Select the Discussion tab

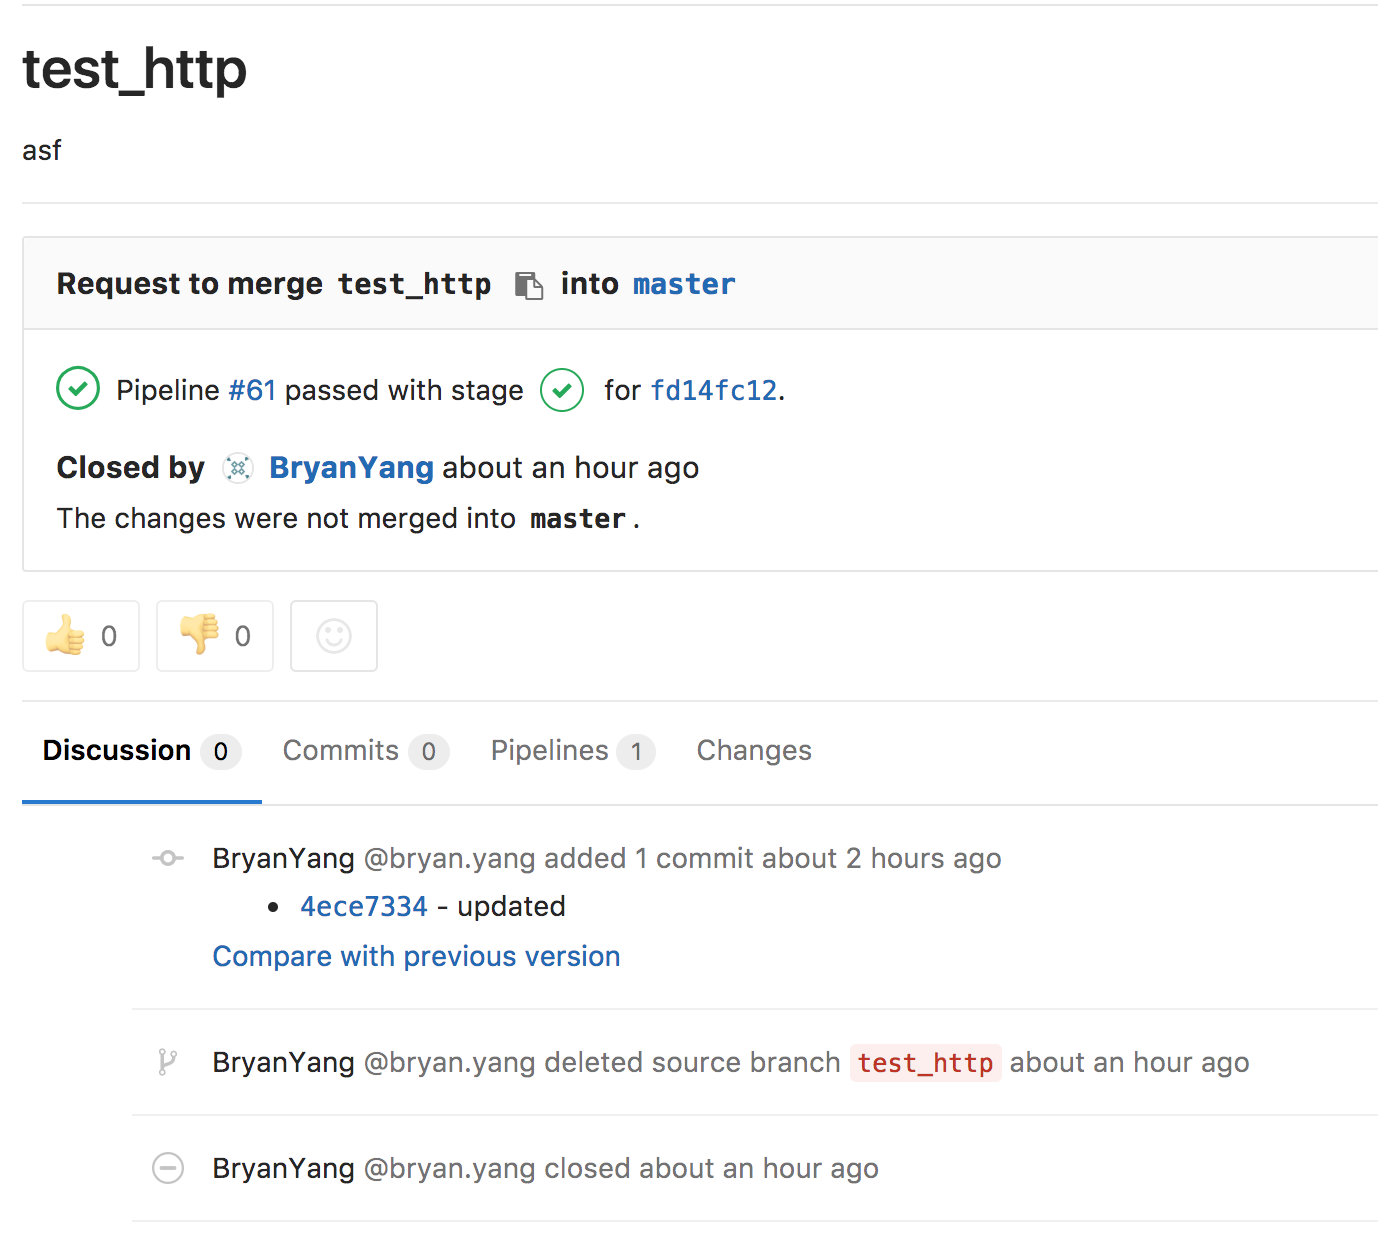[x=141, y=751]
